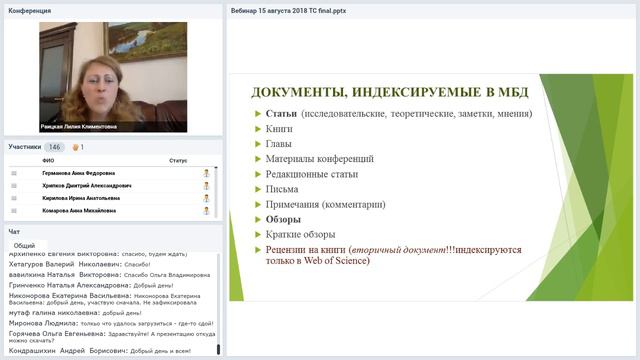Click the participants list scrollbar
This screenshot has height=360, width=640.
tap(216, 192)
